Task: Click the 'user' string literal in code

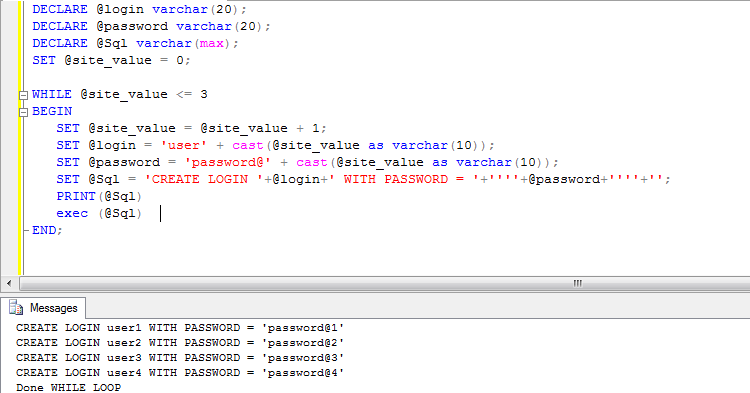Action: (184, 145)
